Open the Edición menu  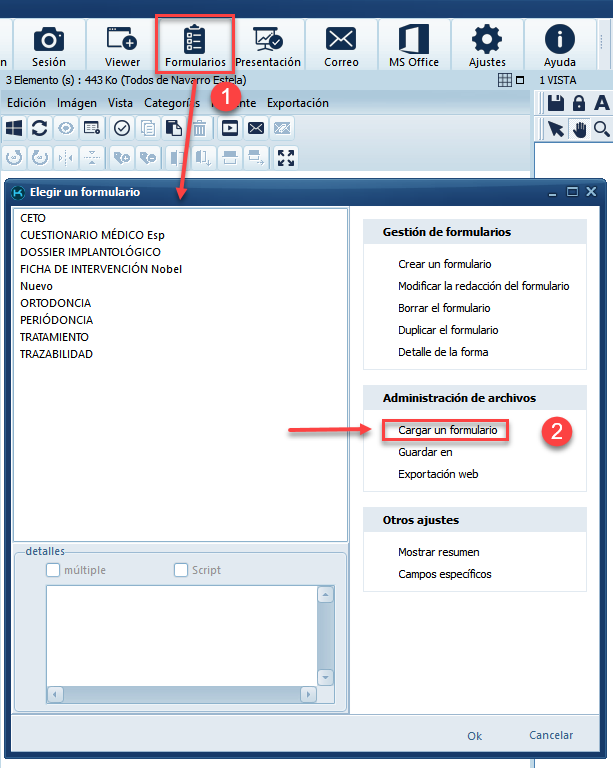point(26,103)
